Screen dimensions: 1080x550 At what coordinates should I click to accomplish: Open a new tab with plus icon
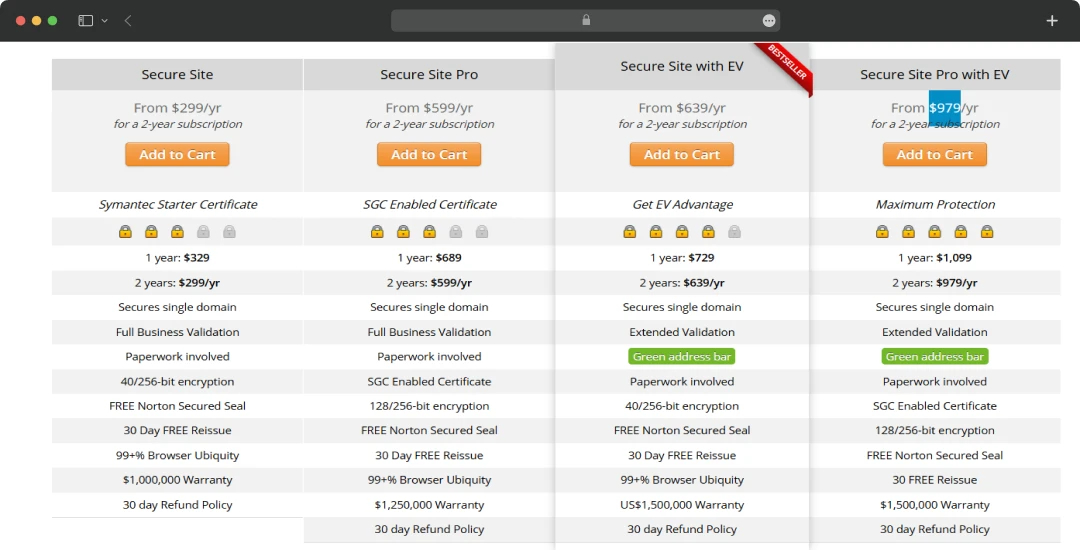pyautogui.click(x=1052, y=21)
